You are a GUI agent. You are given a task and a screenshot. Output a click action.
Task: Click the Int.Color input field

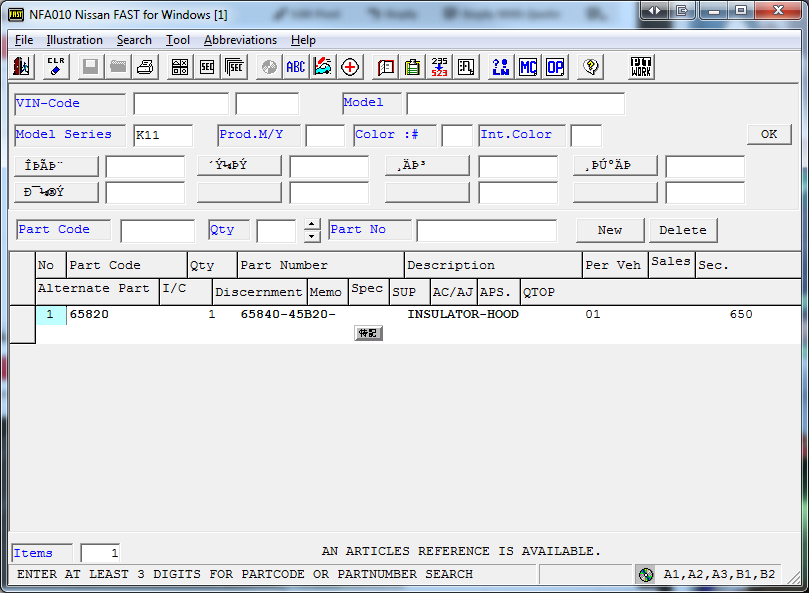click(x=586, y=135)
